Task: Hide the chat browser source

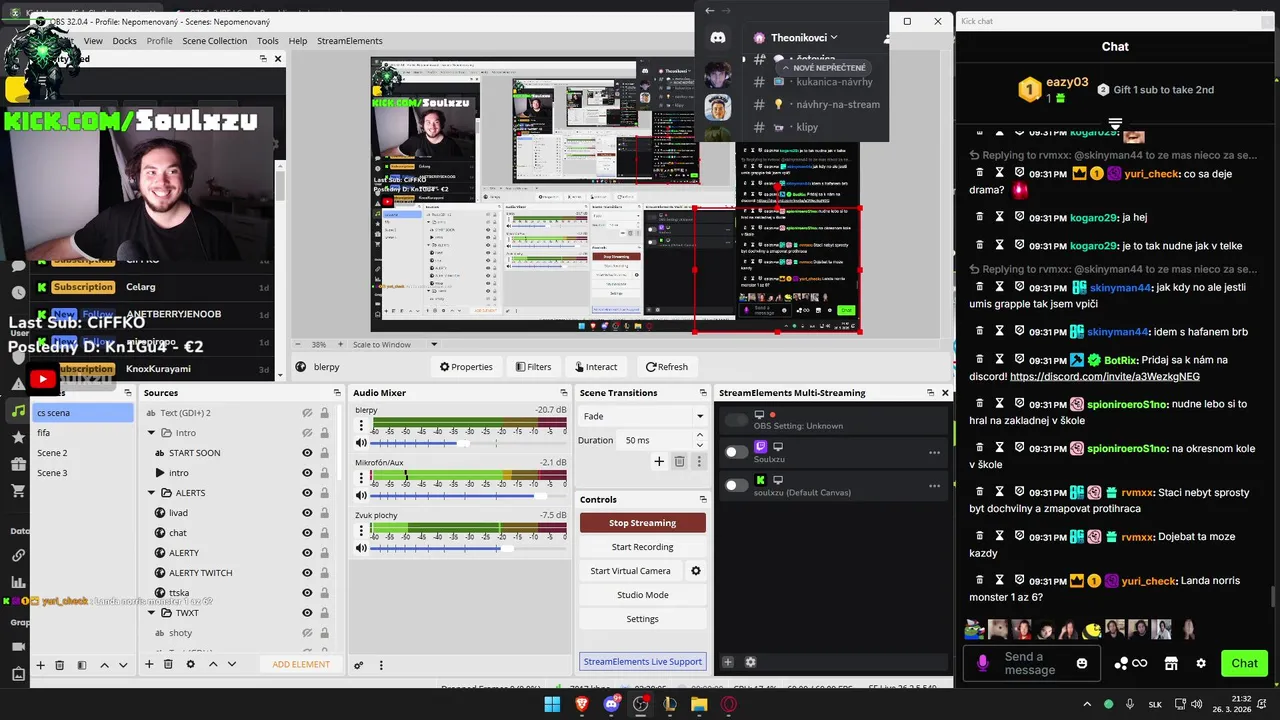Action: click(x=307, y=533)
